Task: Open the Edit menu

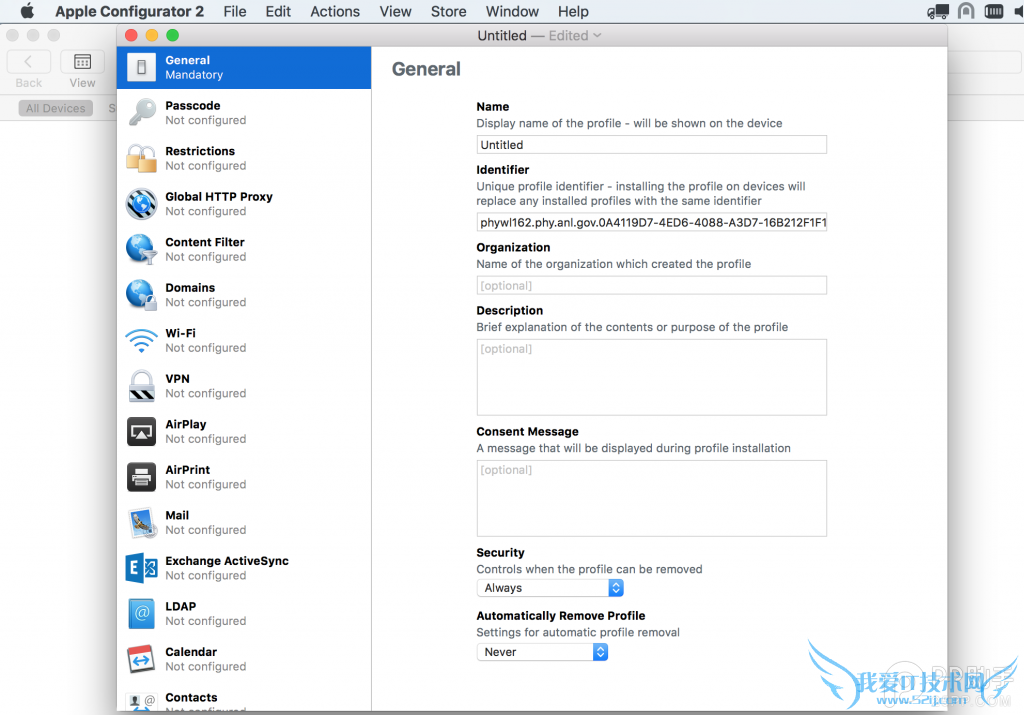Action: pos(278,11)
